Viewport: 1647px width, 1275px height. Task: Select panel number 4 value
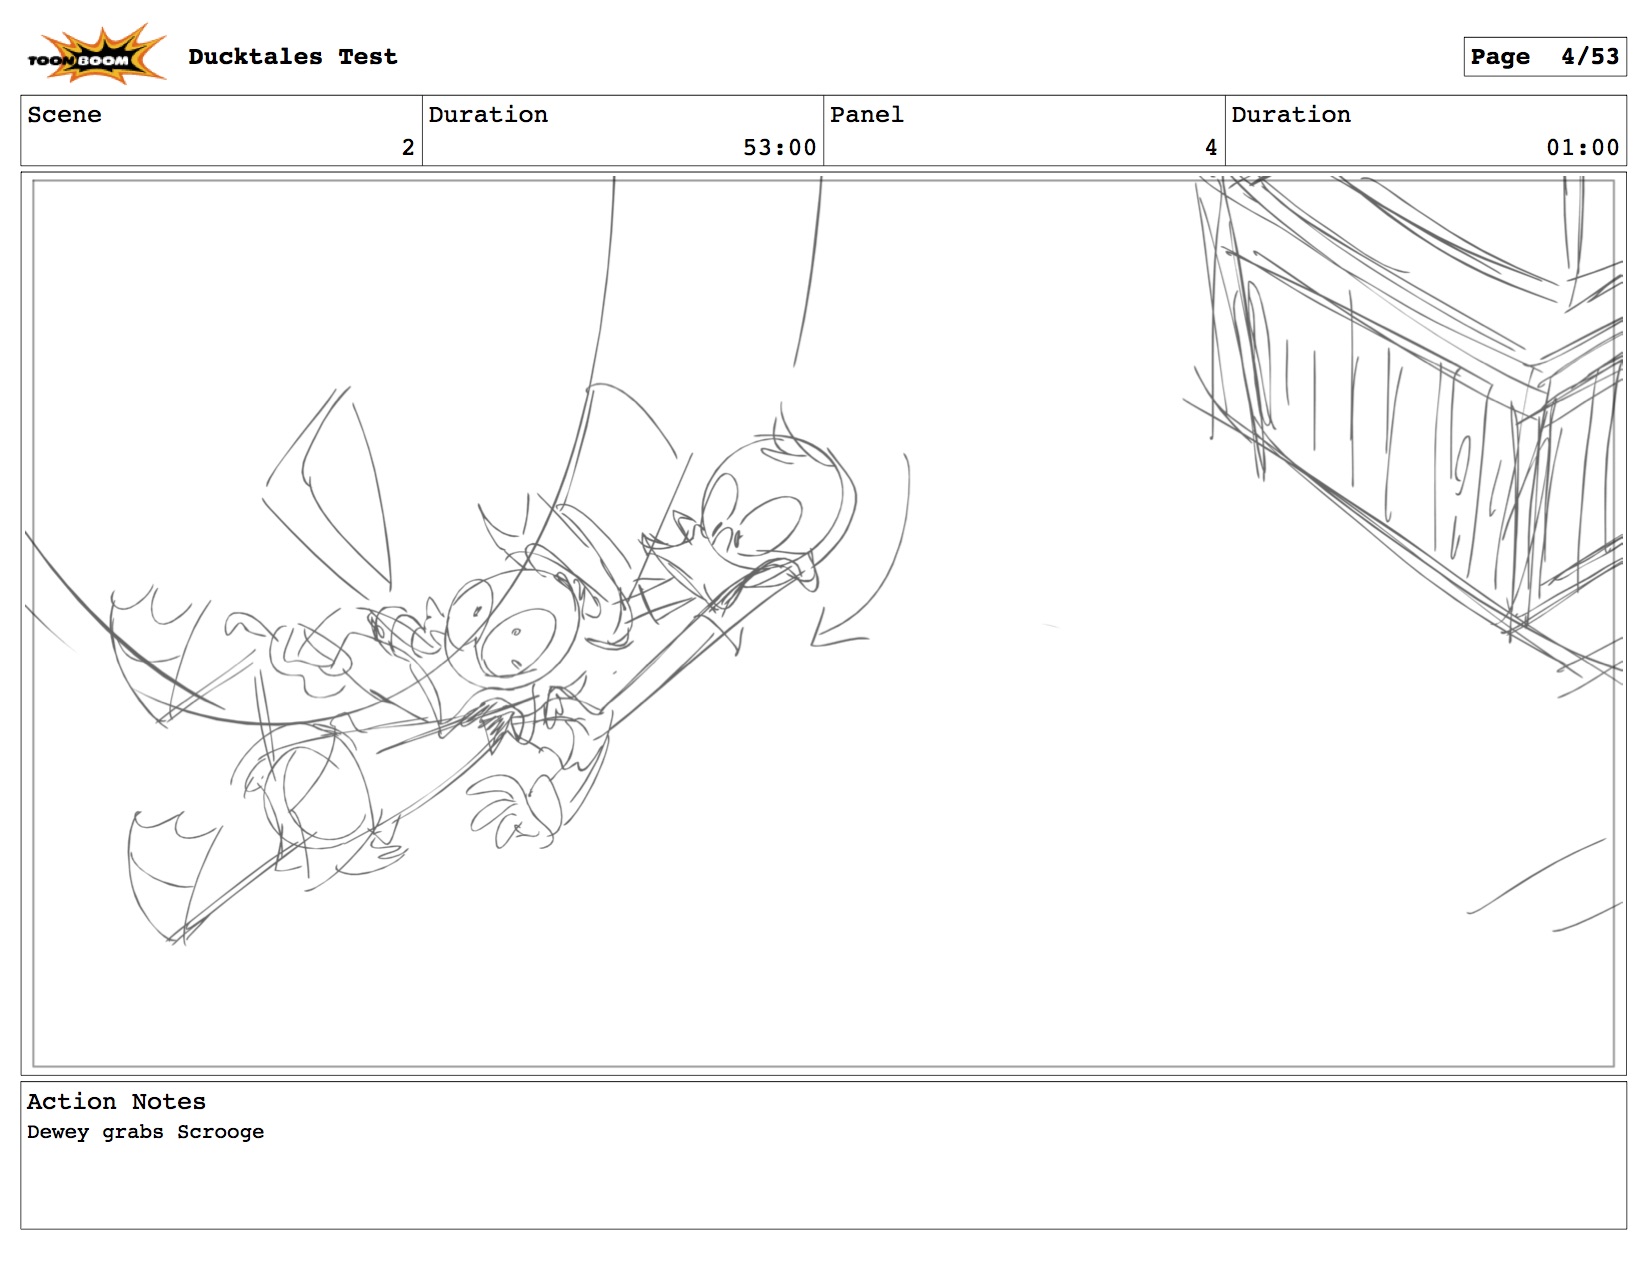click(x=1210, y=148)
